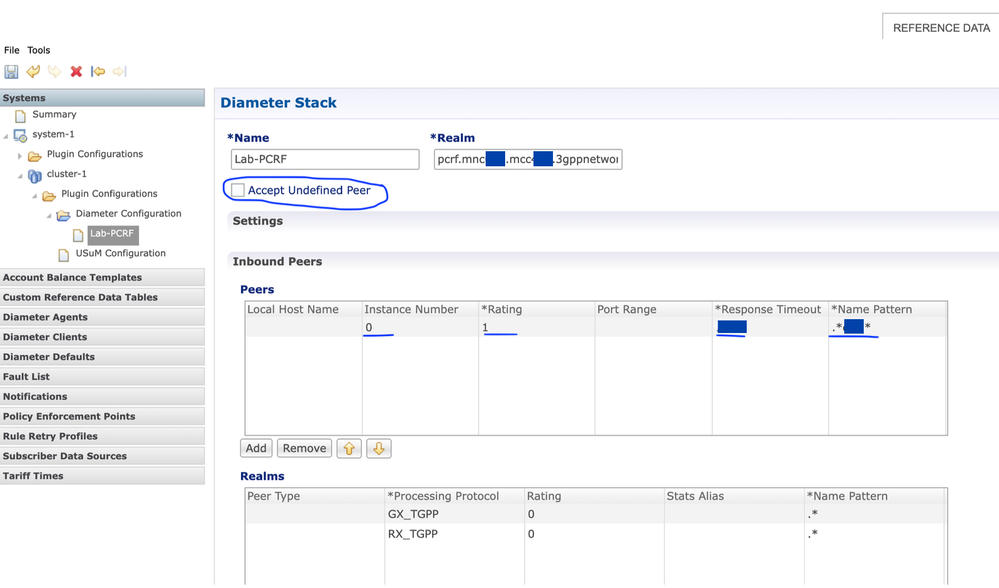
Task: Click the Peers Response Timeout cell
Action: pyautogui.click(x=770, y=327)
